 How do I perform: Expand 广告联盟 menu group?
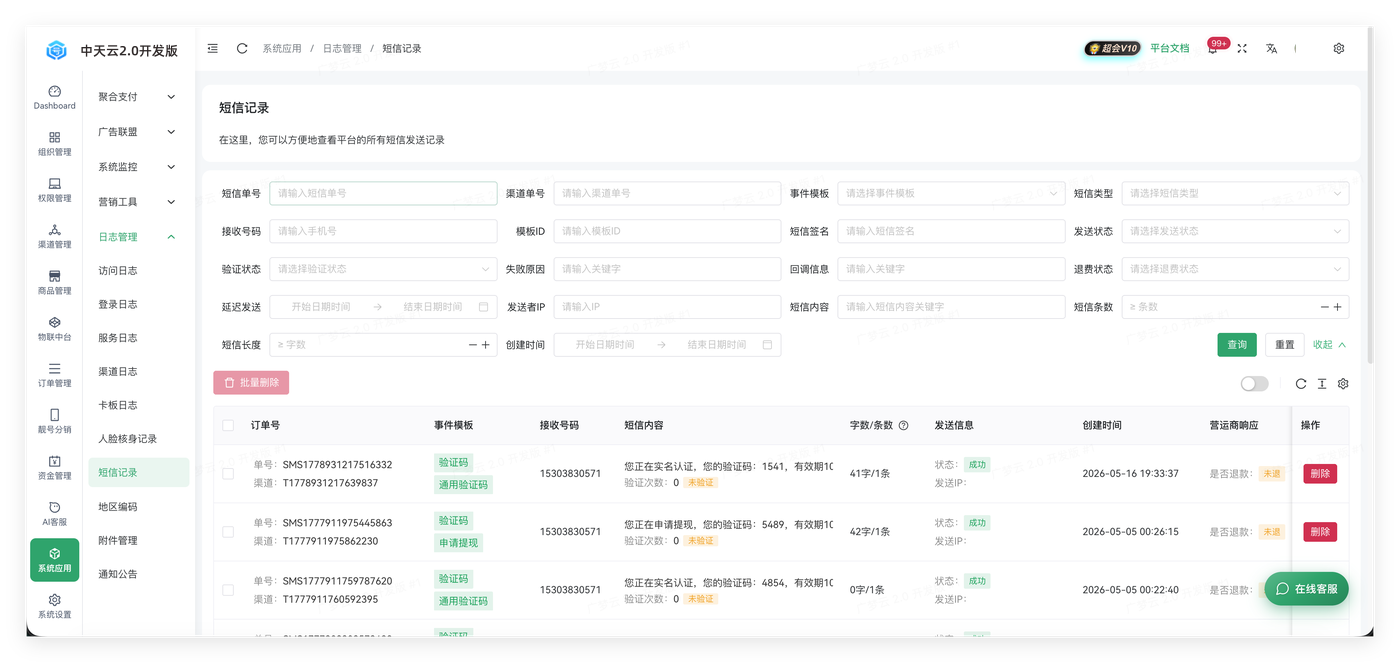[x=138, y=132]
